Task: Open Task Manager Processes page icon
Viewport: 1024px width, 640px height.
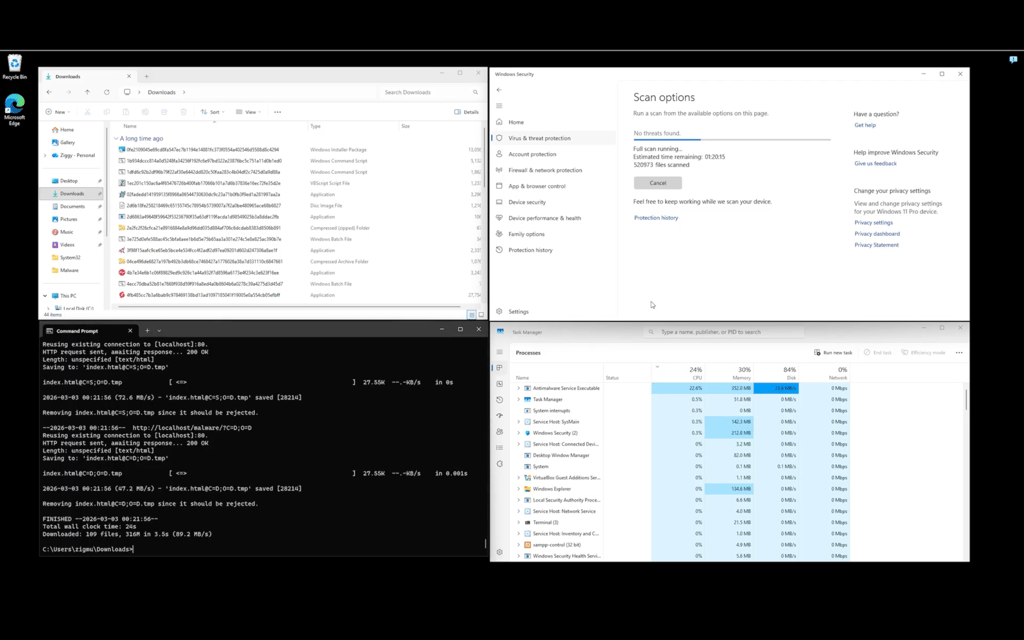Action: click(500, 368)
